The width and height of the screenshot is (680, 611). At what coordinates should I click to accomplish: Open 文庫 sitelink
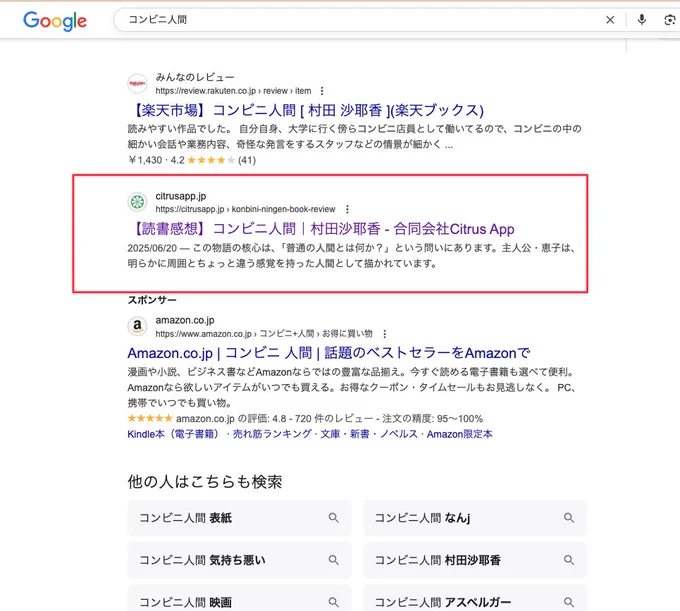(x=330, y=434)
